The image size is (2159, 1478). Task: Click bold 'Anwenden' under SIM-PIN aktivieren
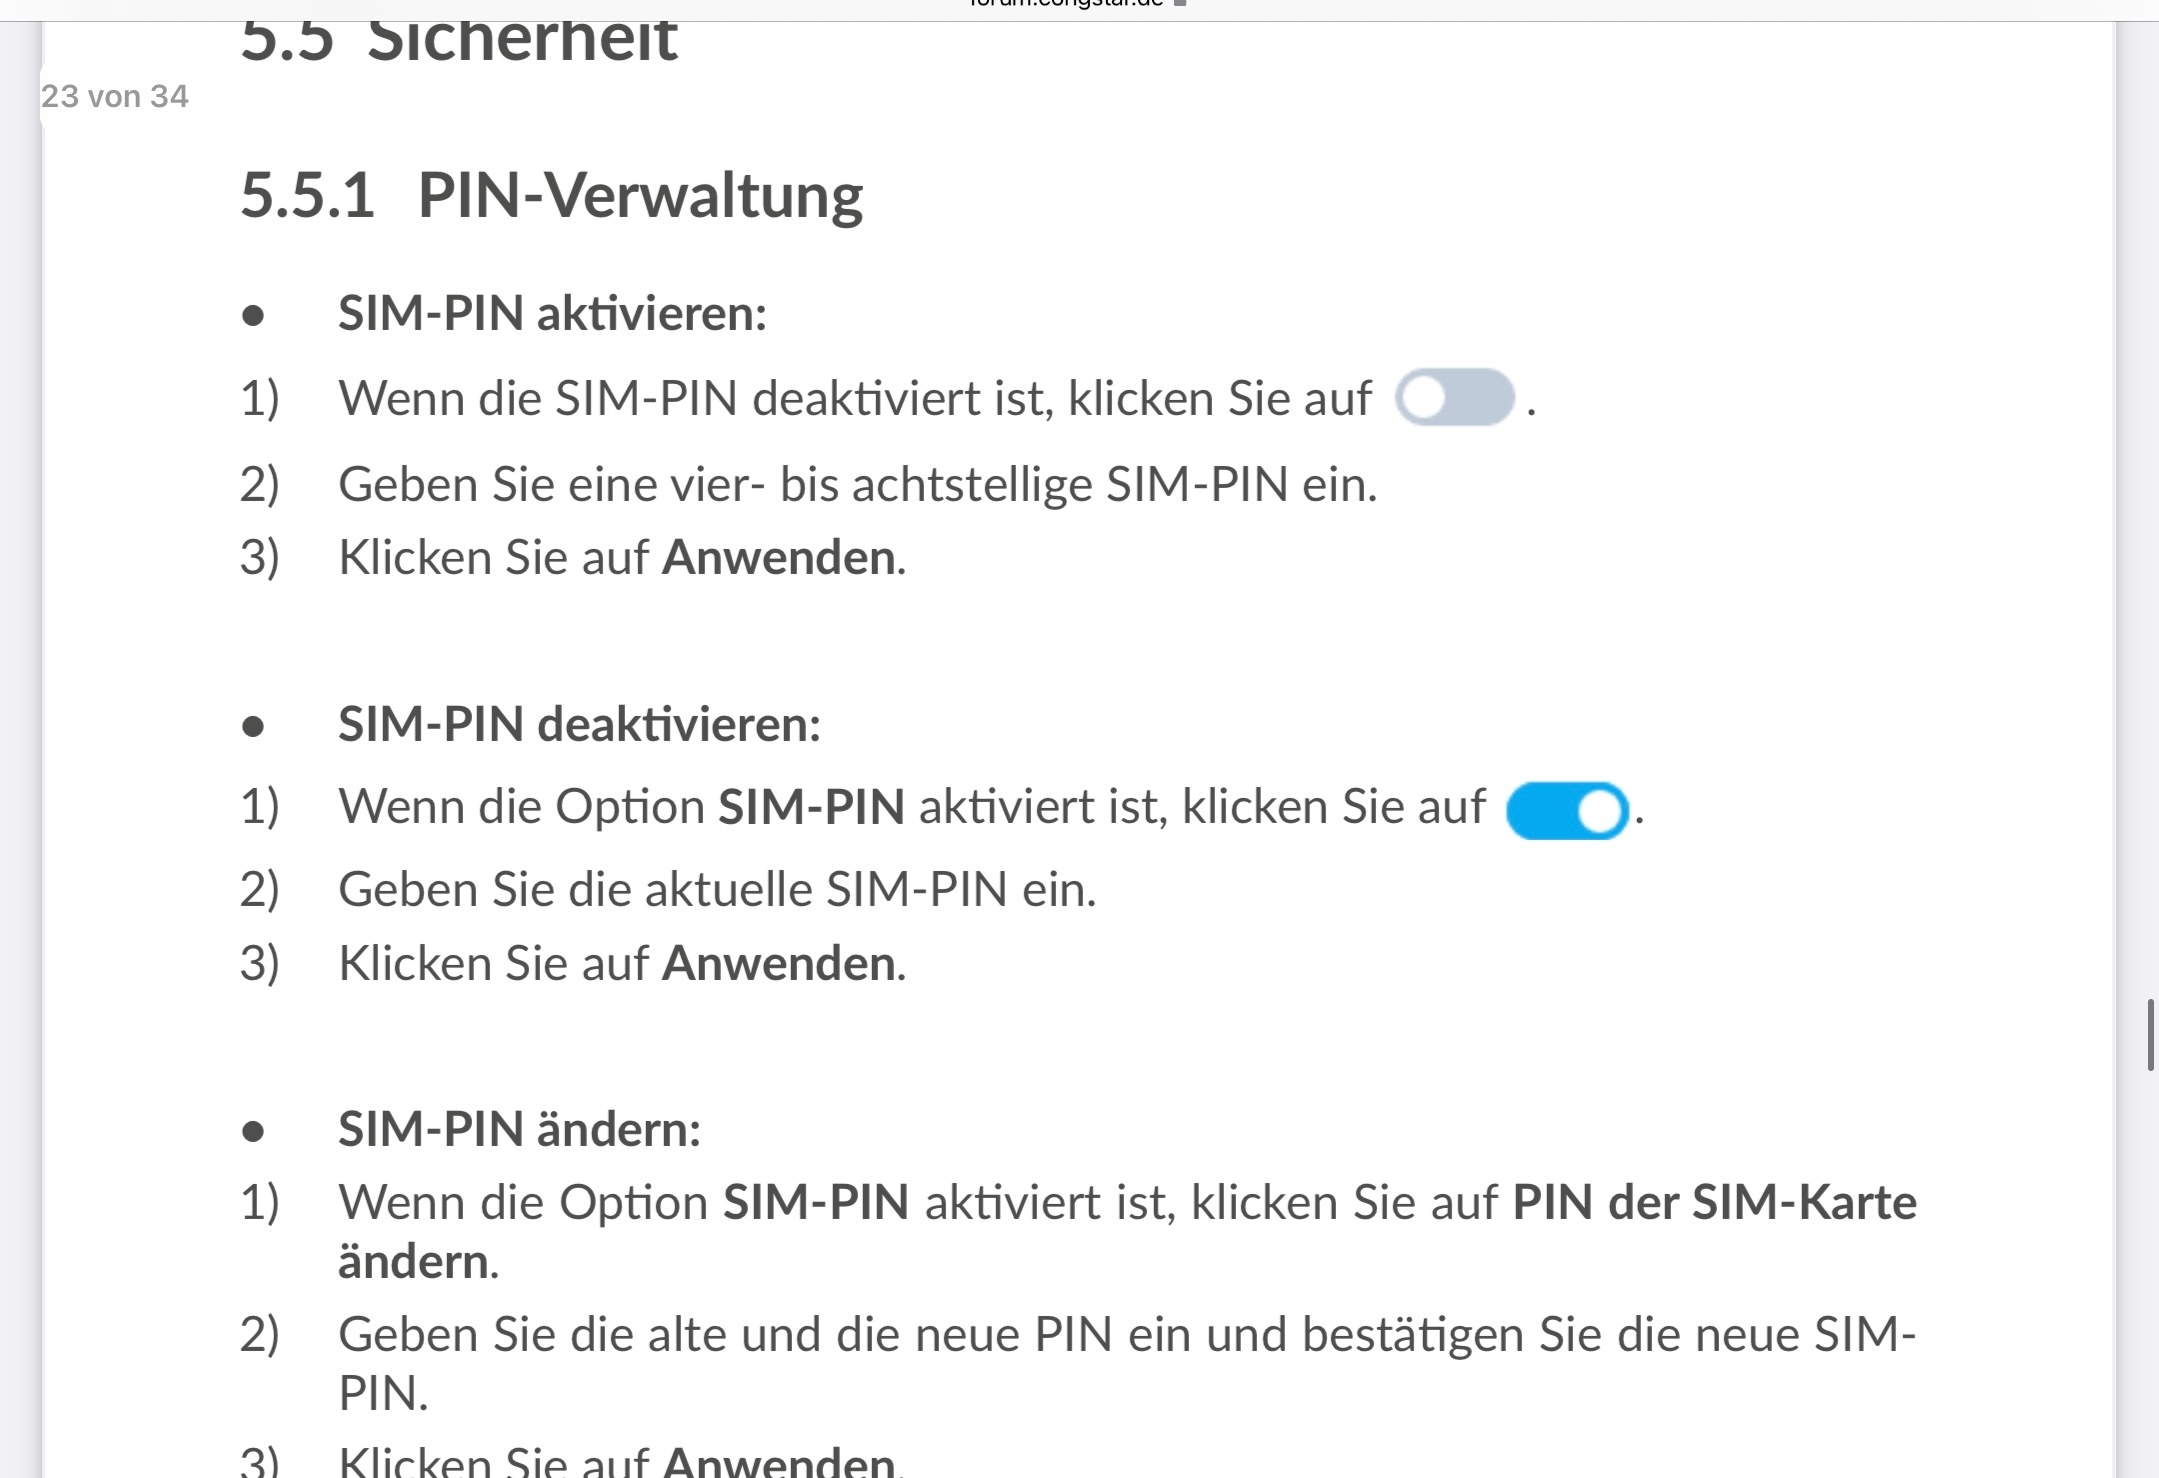pyautogui.click(x=779, y=557)
